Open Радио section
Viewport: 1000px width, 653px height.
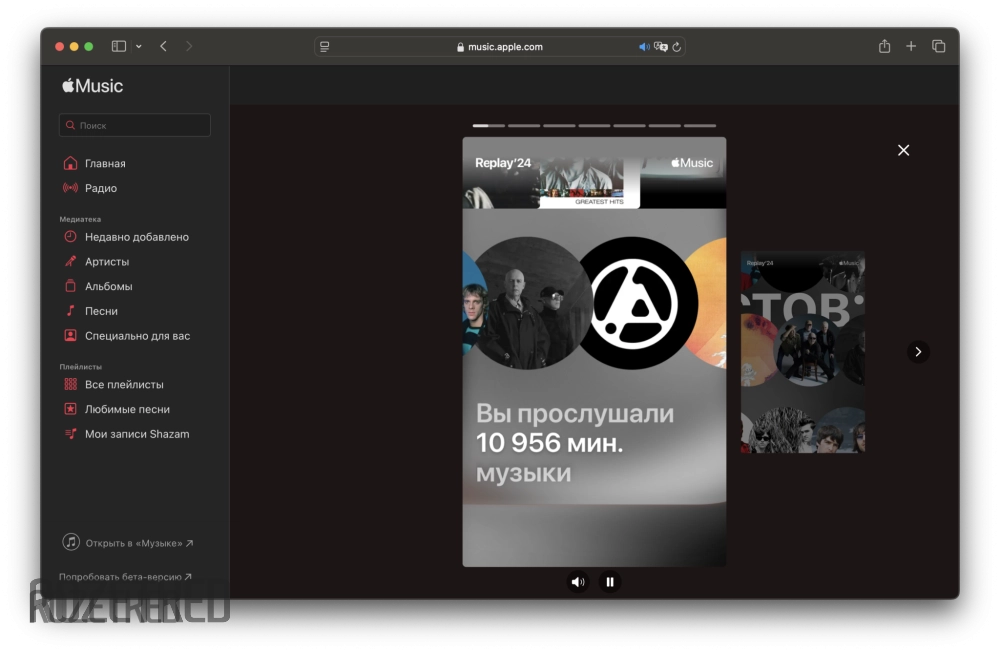coord(100,188)
